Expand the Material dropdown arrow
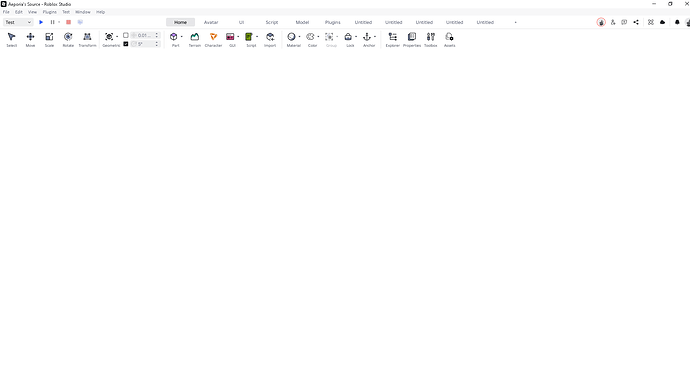The height and width of the screenshot is (370, 690). (300, 37)
